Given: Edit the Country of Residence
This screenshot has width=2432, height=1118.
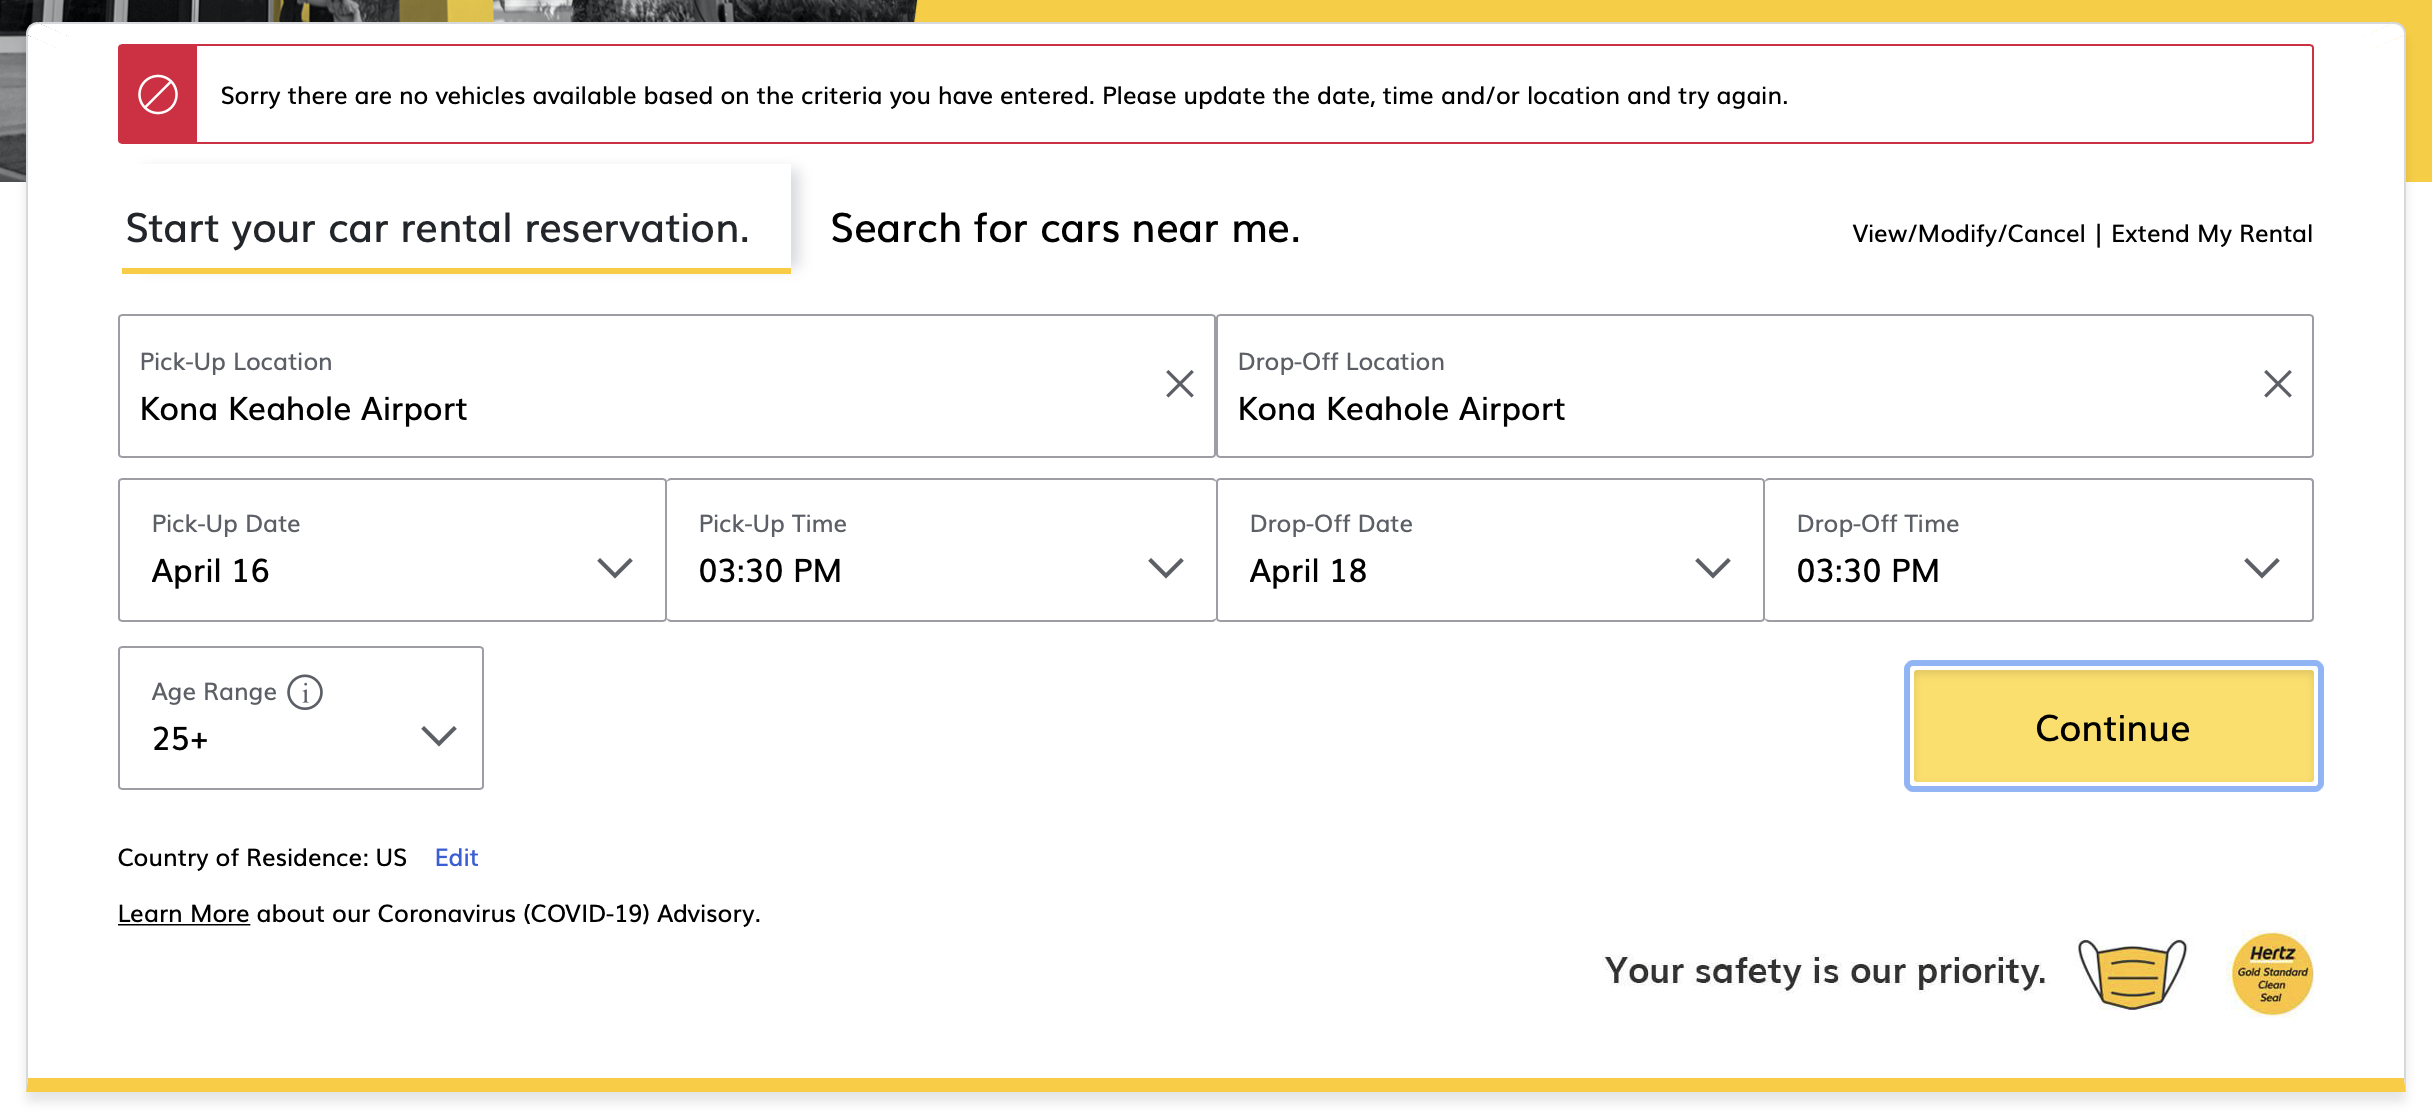Looking at the screenshot, I should (x=456, y=857).
